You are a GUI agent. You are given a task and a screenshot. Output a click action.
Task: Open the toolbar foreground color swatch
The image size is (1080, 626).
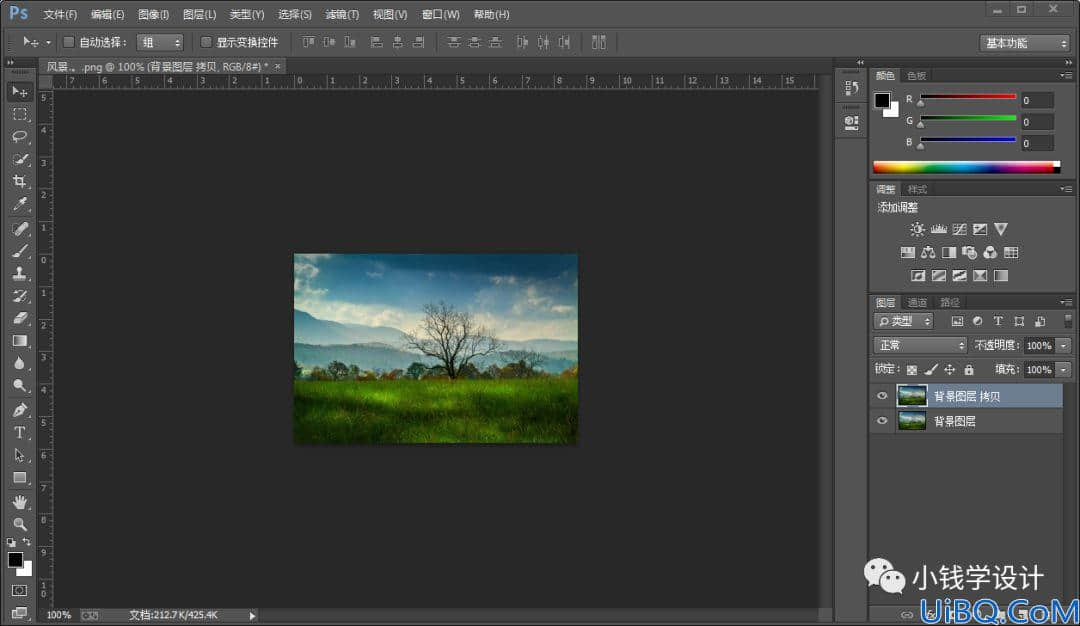coord(15,560)
